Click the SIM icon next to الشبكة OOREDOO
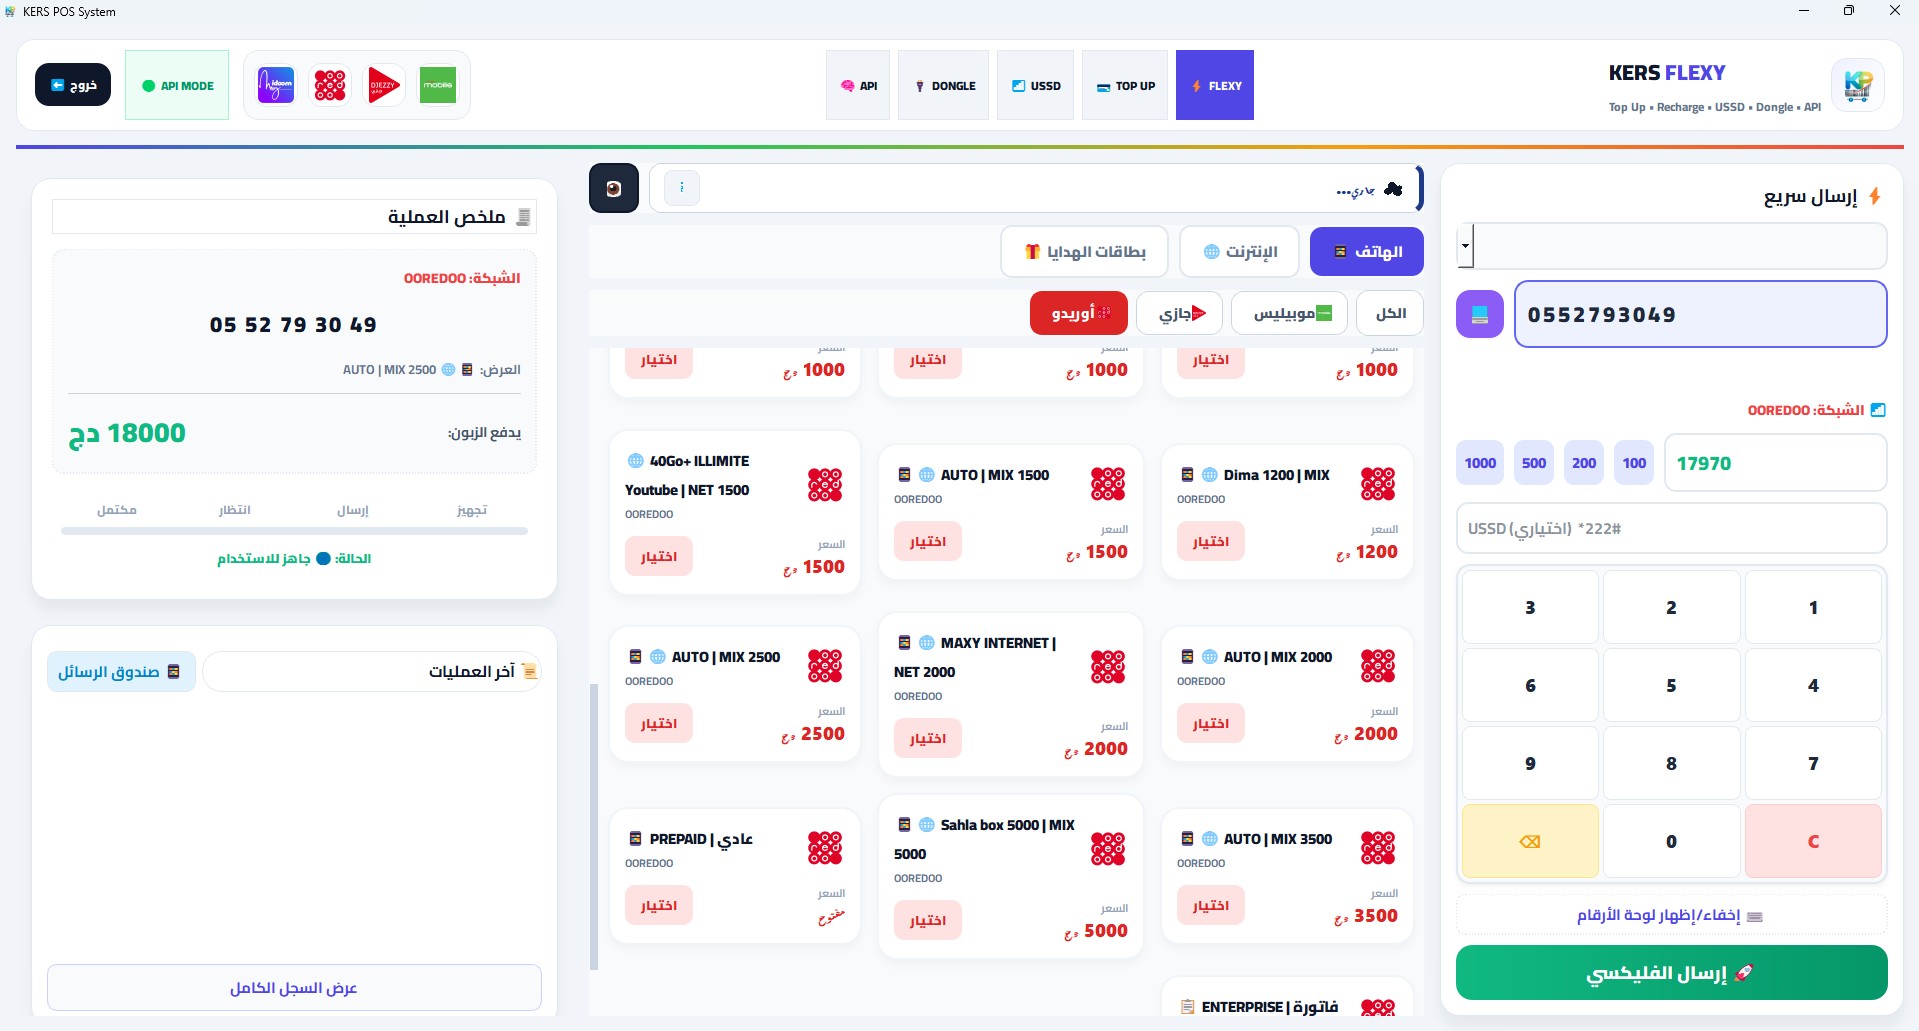 pos(1880,409)
